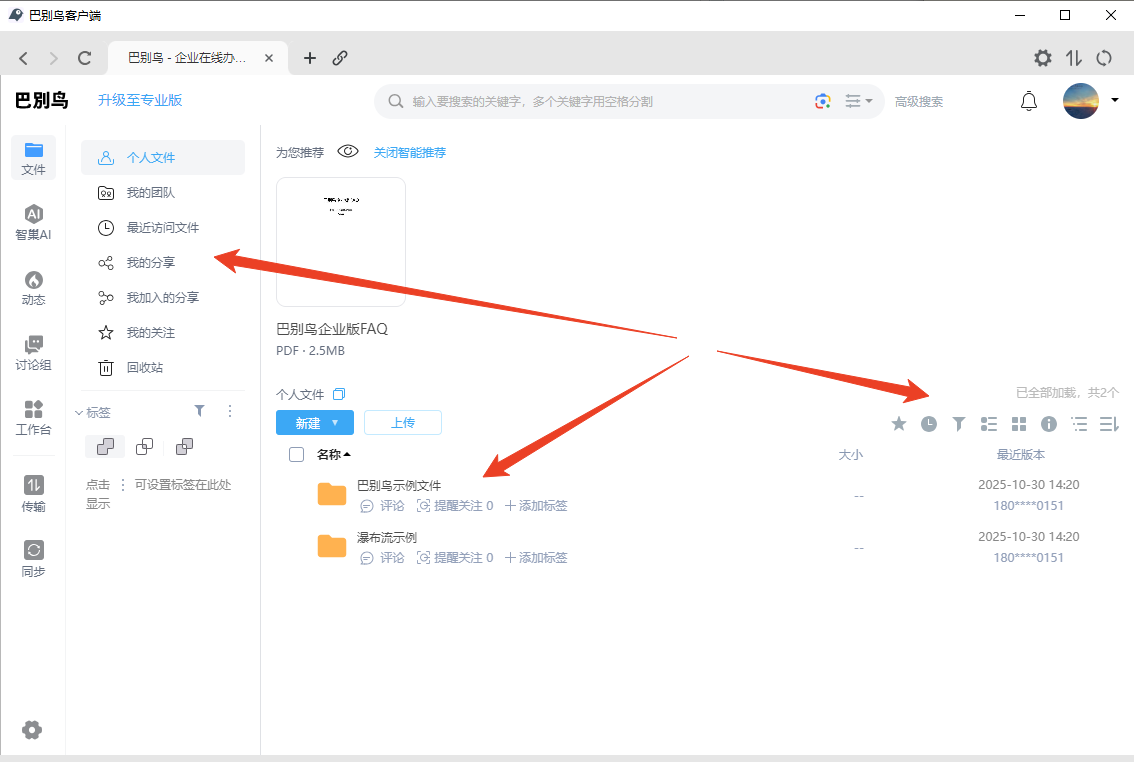Click the 升级至专业版 link
This screenshot has width=1134, height=762.
[x=140, y=100]
